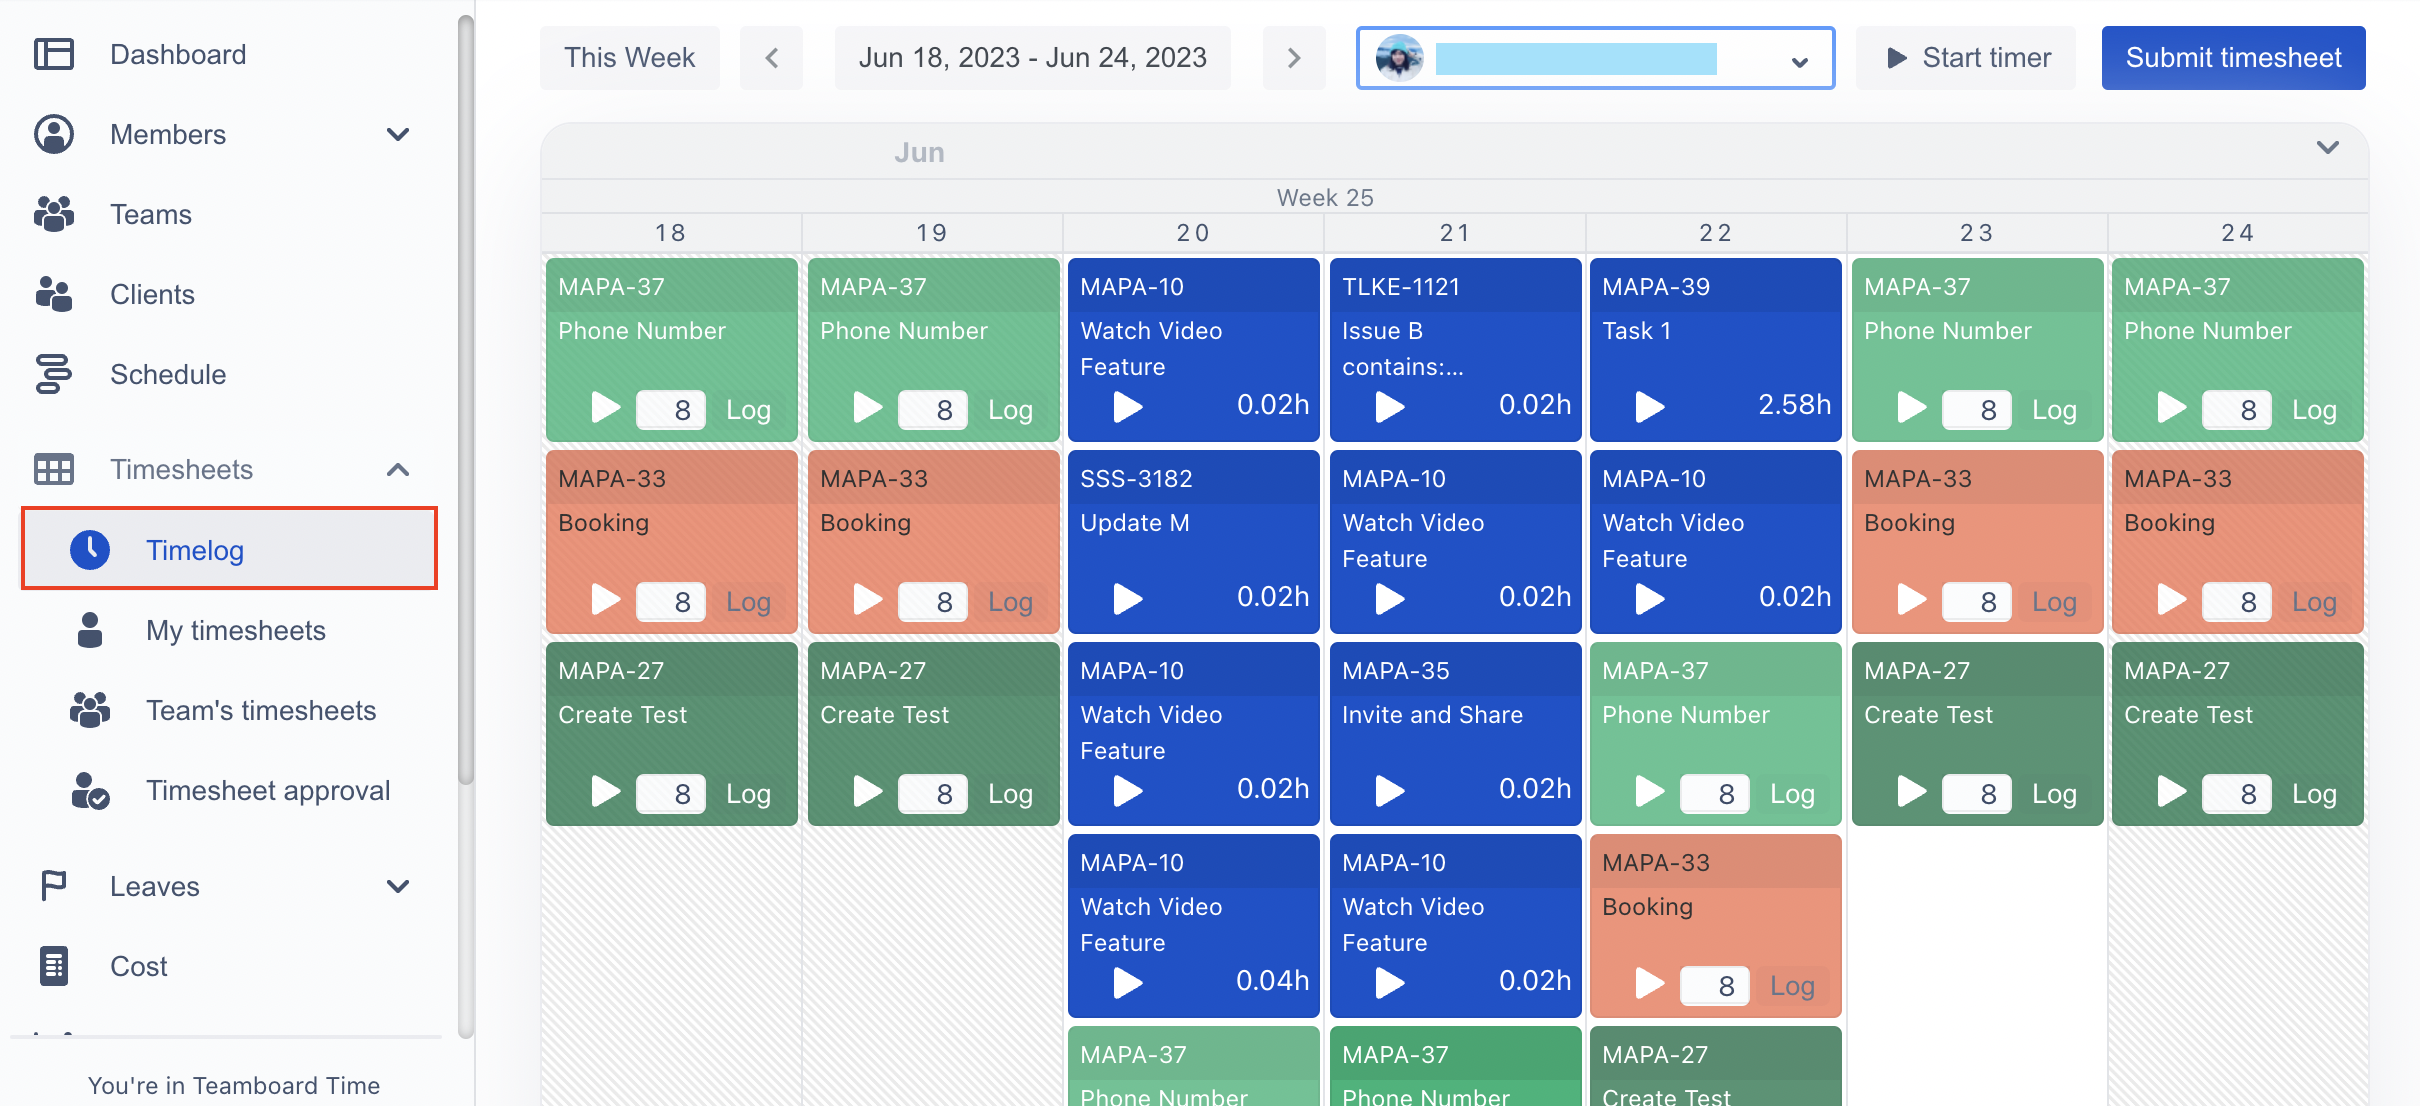Expand the Members menu chevron

(398, 134)
